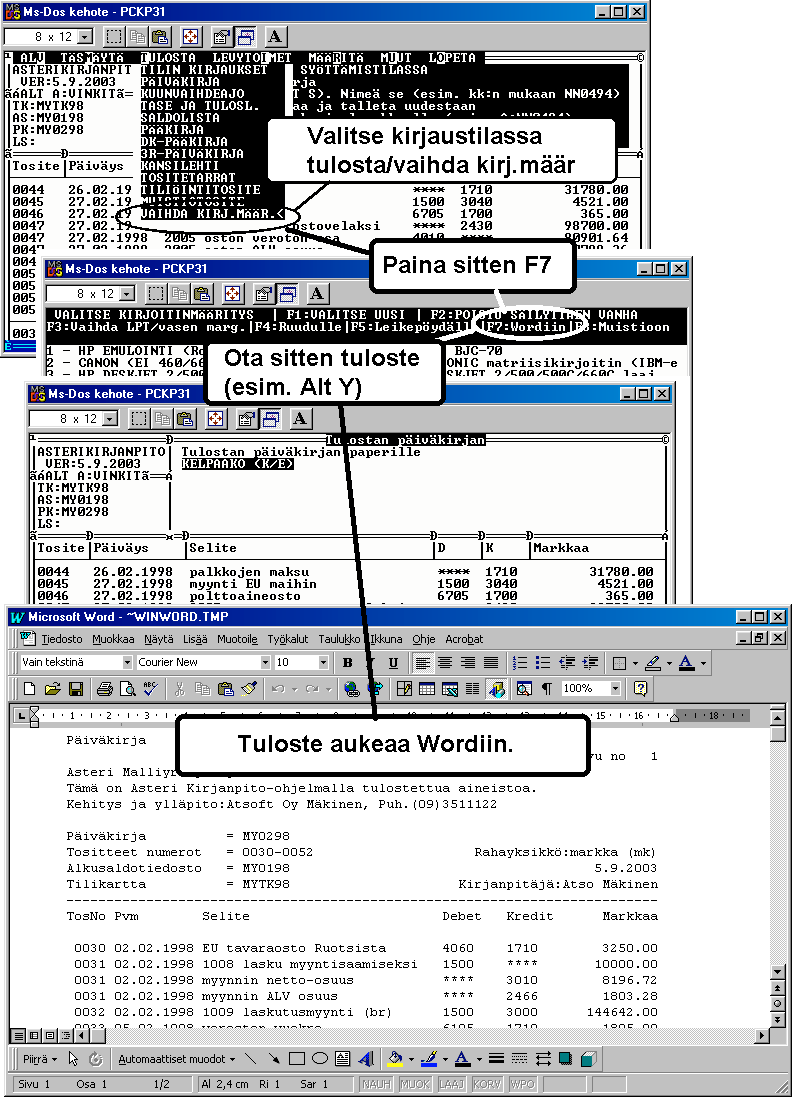The height and width of the screenshot is (1102, 794).
Task: Open Print Preview in Word
Action: [x=127, y=689]
